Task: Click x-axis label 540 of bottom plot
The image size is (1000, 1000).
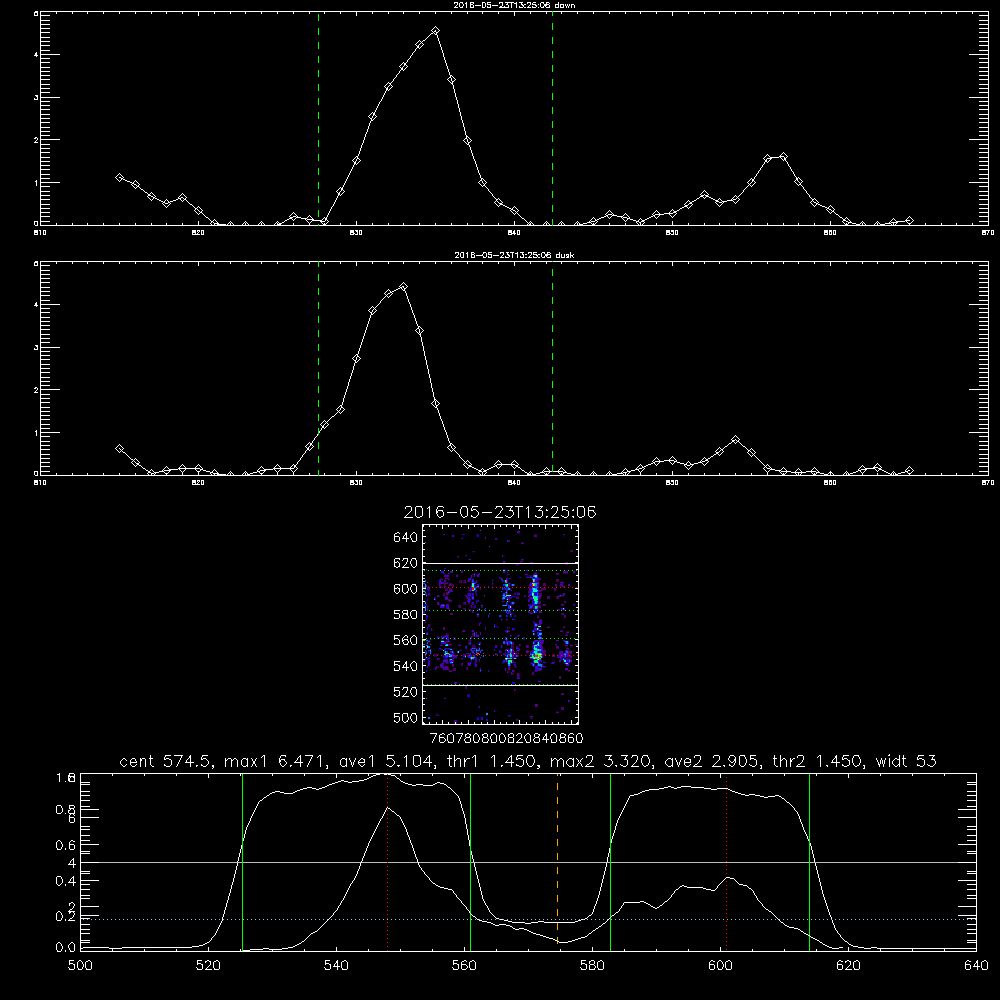Action: pyautogui.click(x=336, y=966)
